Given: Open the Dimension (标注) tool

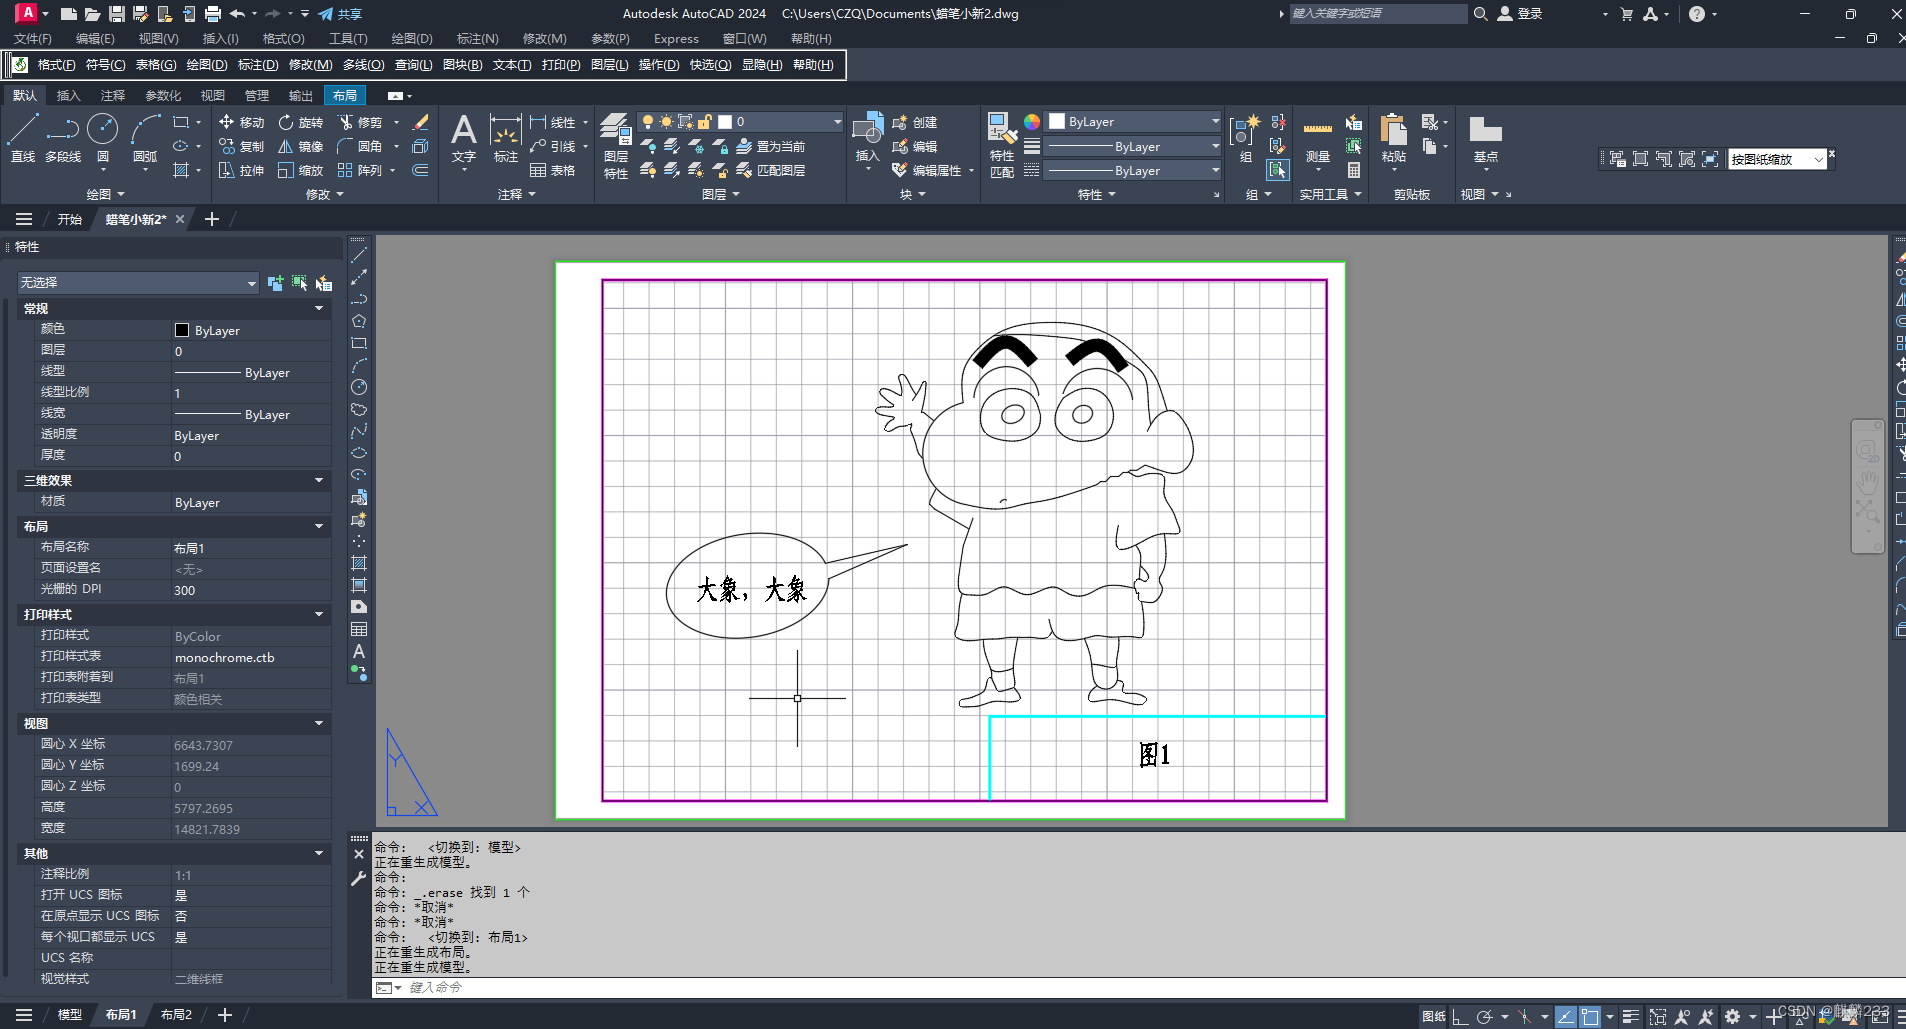Looking at the screenshot, I should [x=506, y=138].
